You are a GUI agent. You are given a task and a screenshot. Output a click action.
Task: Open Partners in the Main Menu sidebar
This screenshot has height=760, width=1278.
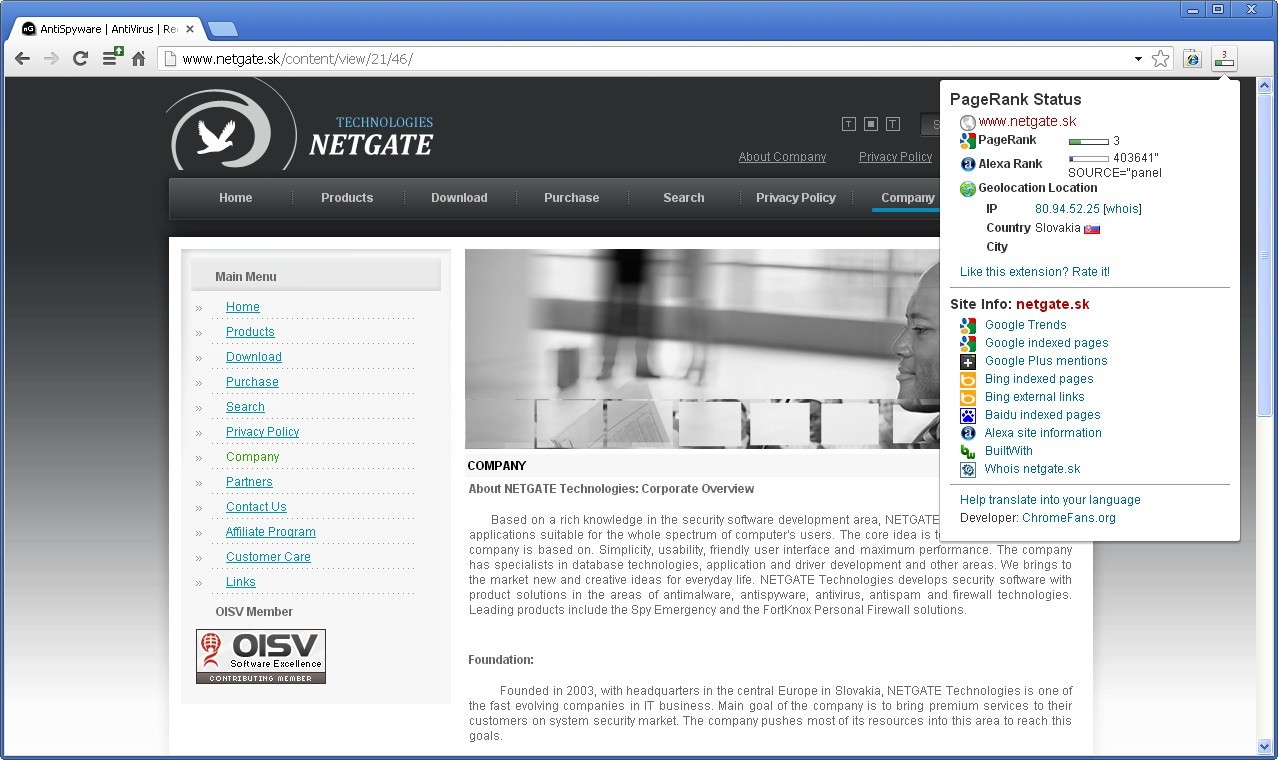249,482
